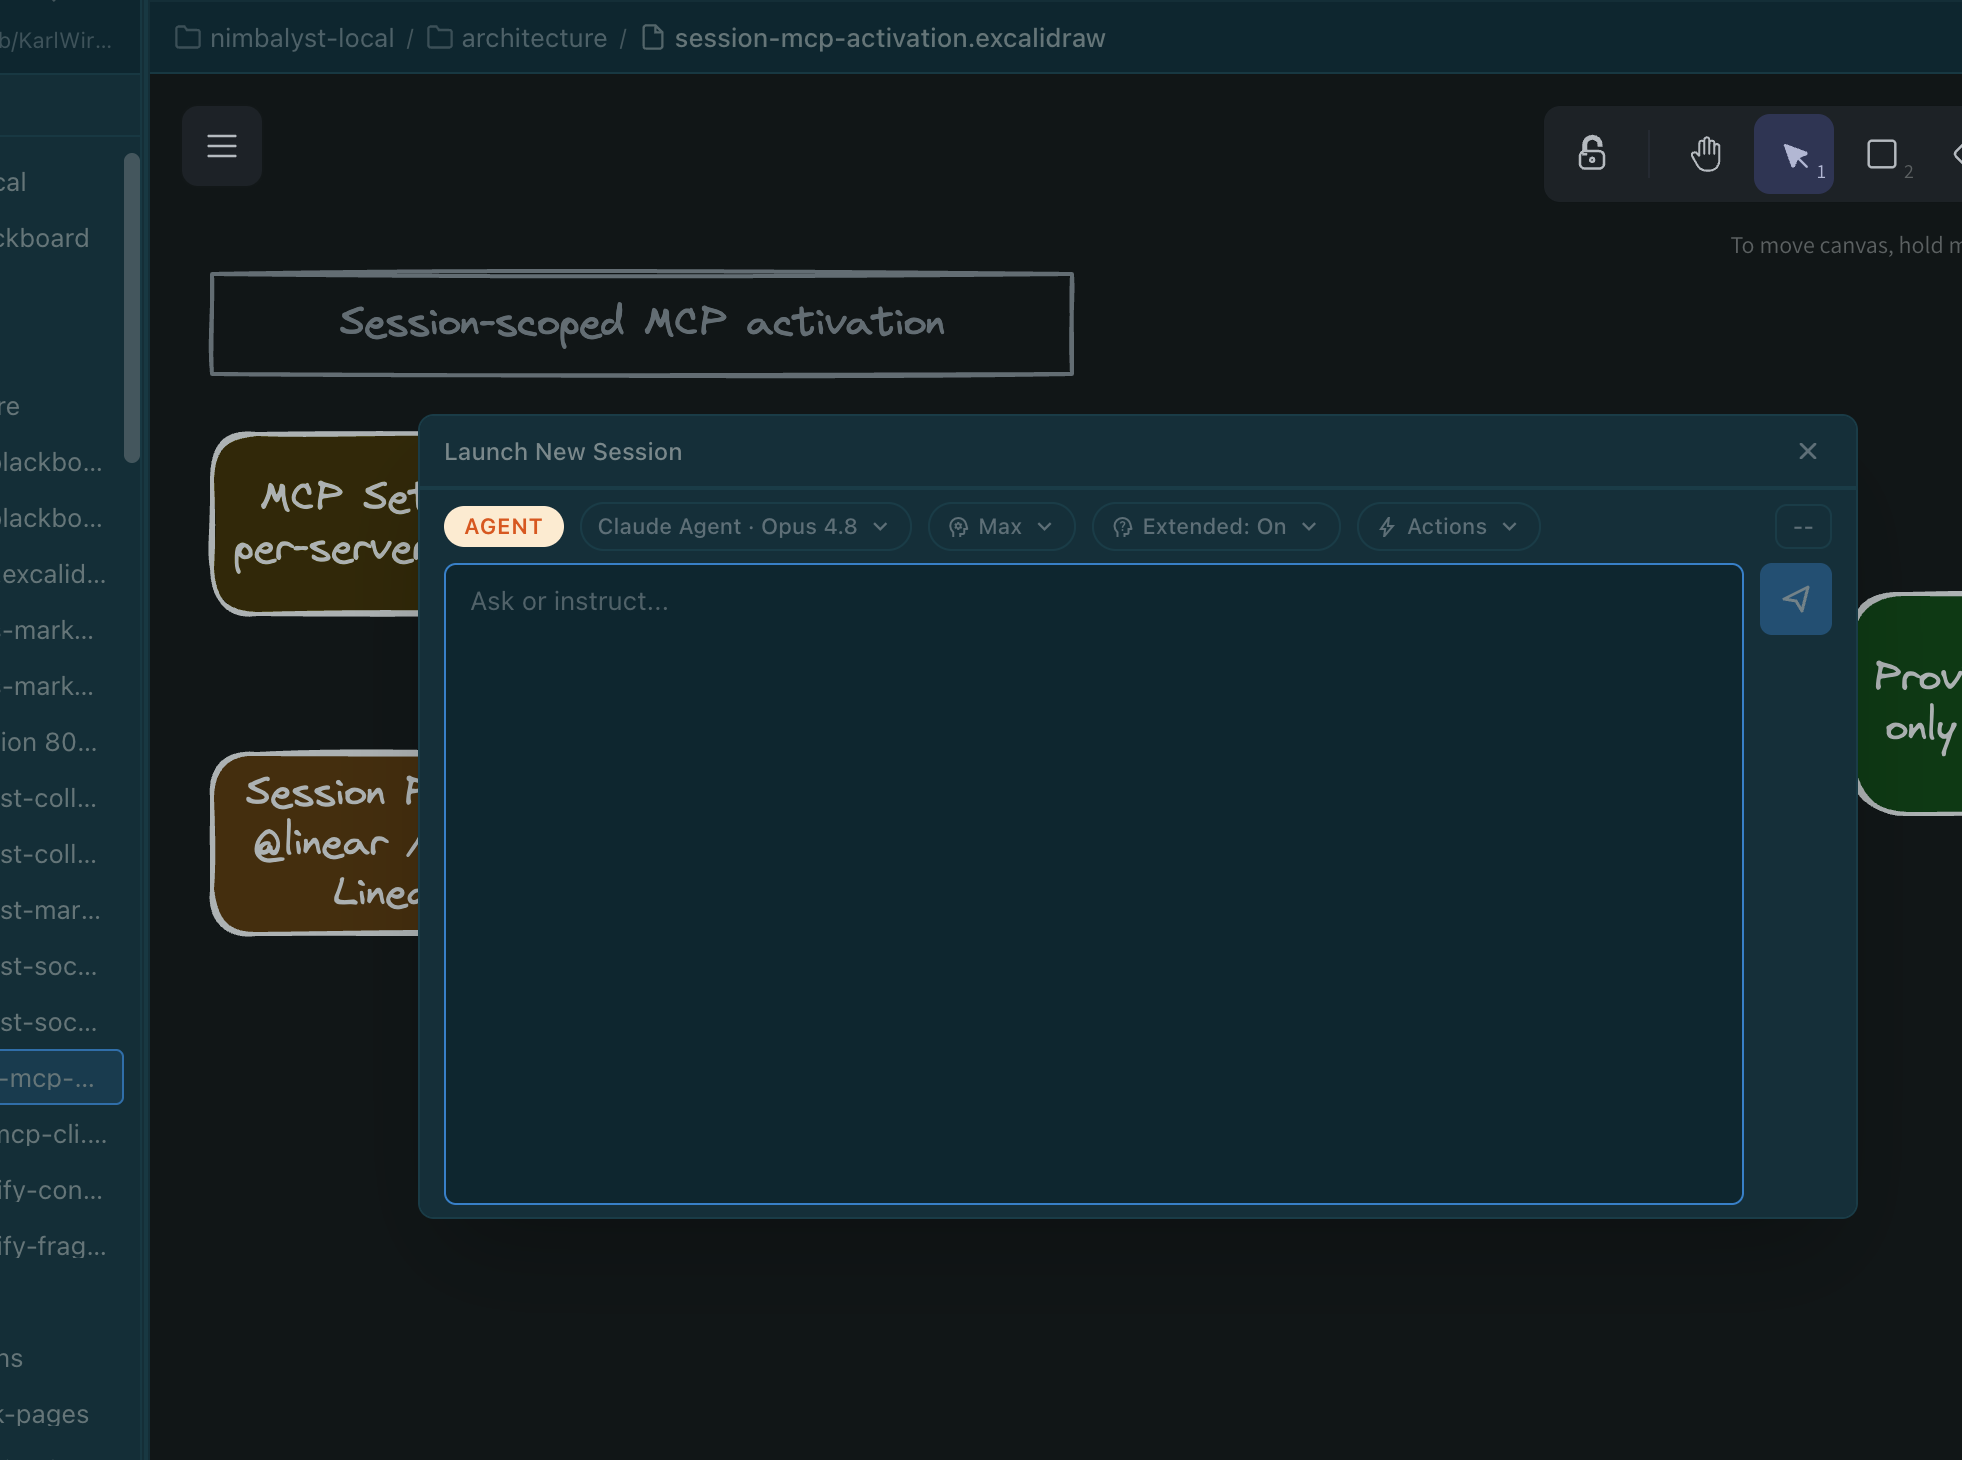Select the highlighted -mcp-... sidebar file
The width and height of the screenshot is (1962, 1460).
(x=61, y=1077)
